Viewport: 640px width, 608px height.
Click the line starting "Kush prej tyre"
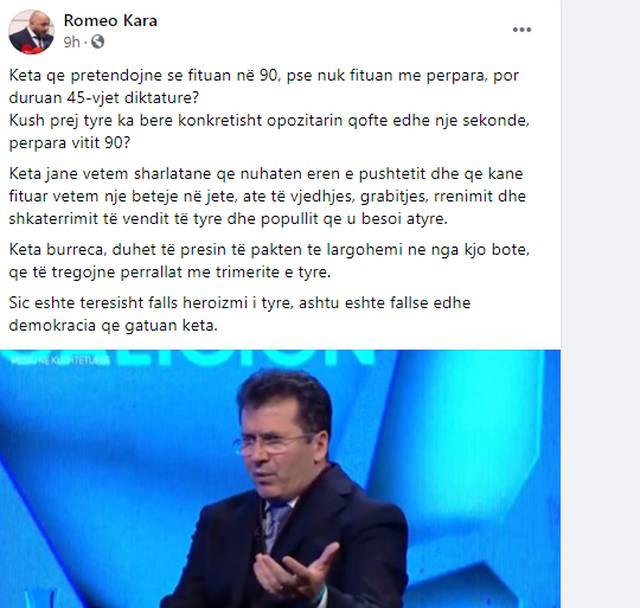click(x=269, y=121)
